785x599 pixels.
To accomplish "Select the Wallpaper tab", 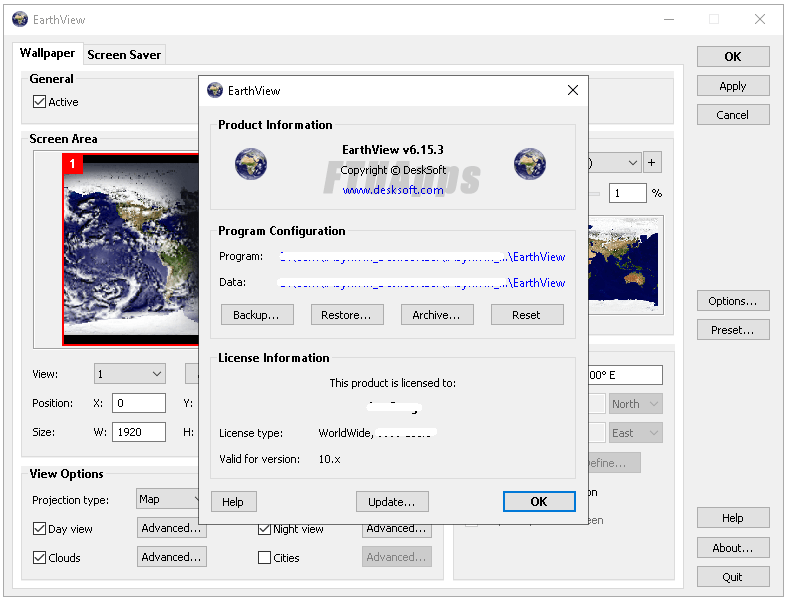I will click(x=47, y=54).
